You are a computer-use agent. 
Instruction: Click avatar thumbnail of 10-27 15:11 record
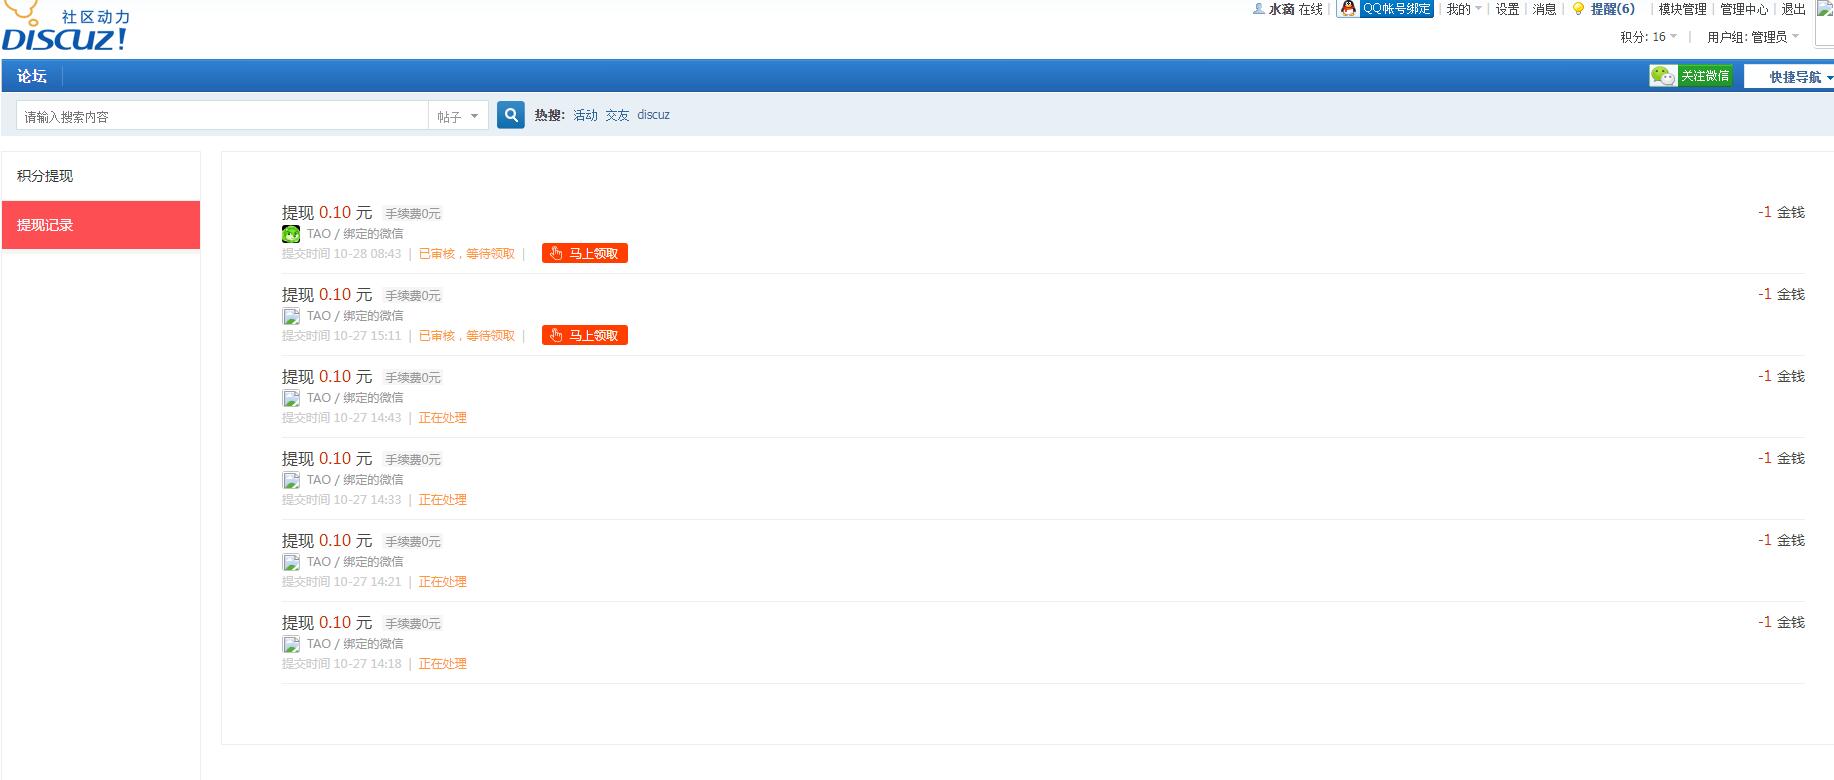click(x=291, y=316)
